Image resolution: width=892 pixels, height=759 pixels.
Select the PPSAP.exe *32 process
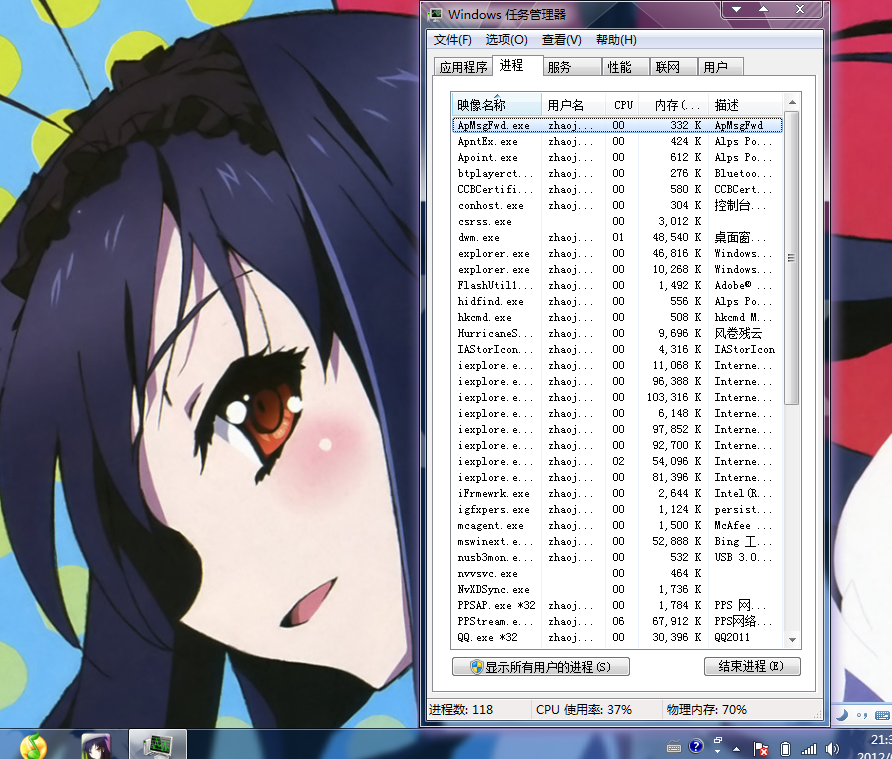click(x=617, y=605)
